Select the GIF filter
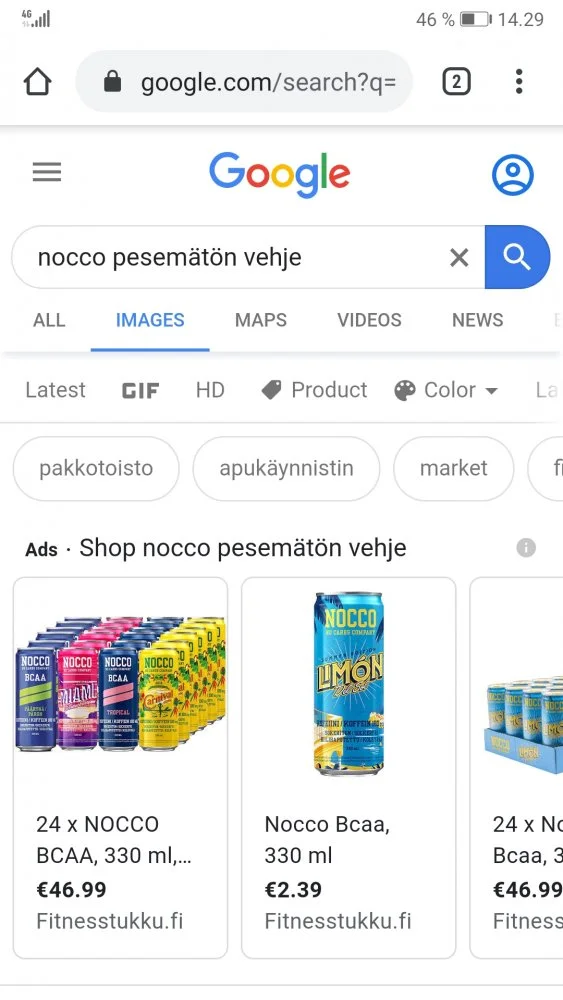The width and height of the screenshot is (563, 1000). (x=140, y=390)
